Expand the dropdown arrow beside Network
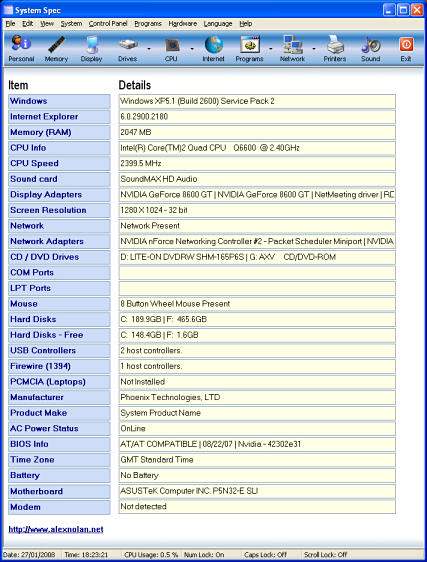Viewport: 427px width, 562px height. [x=313, y=49]
